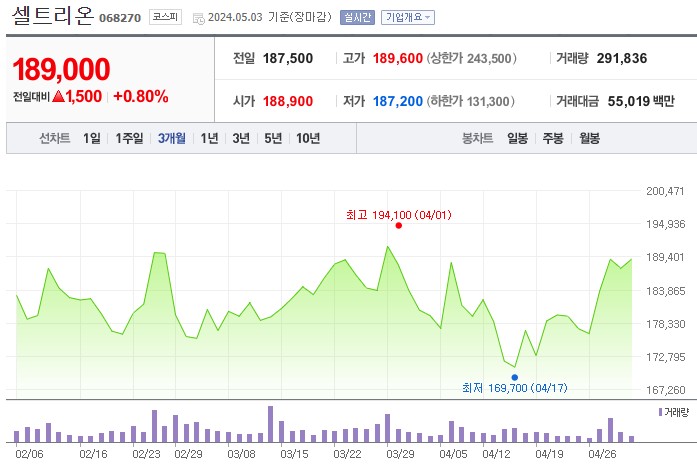The image size is (697, 467).
Task: Click the 03/15 date axis label
Action: point(294,454)
